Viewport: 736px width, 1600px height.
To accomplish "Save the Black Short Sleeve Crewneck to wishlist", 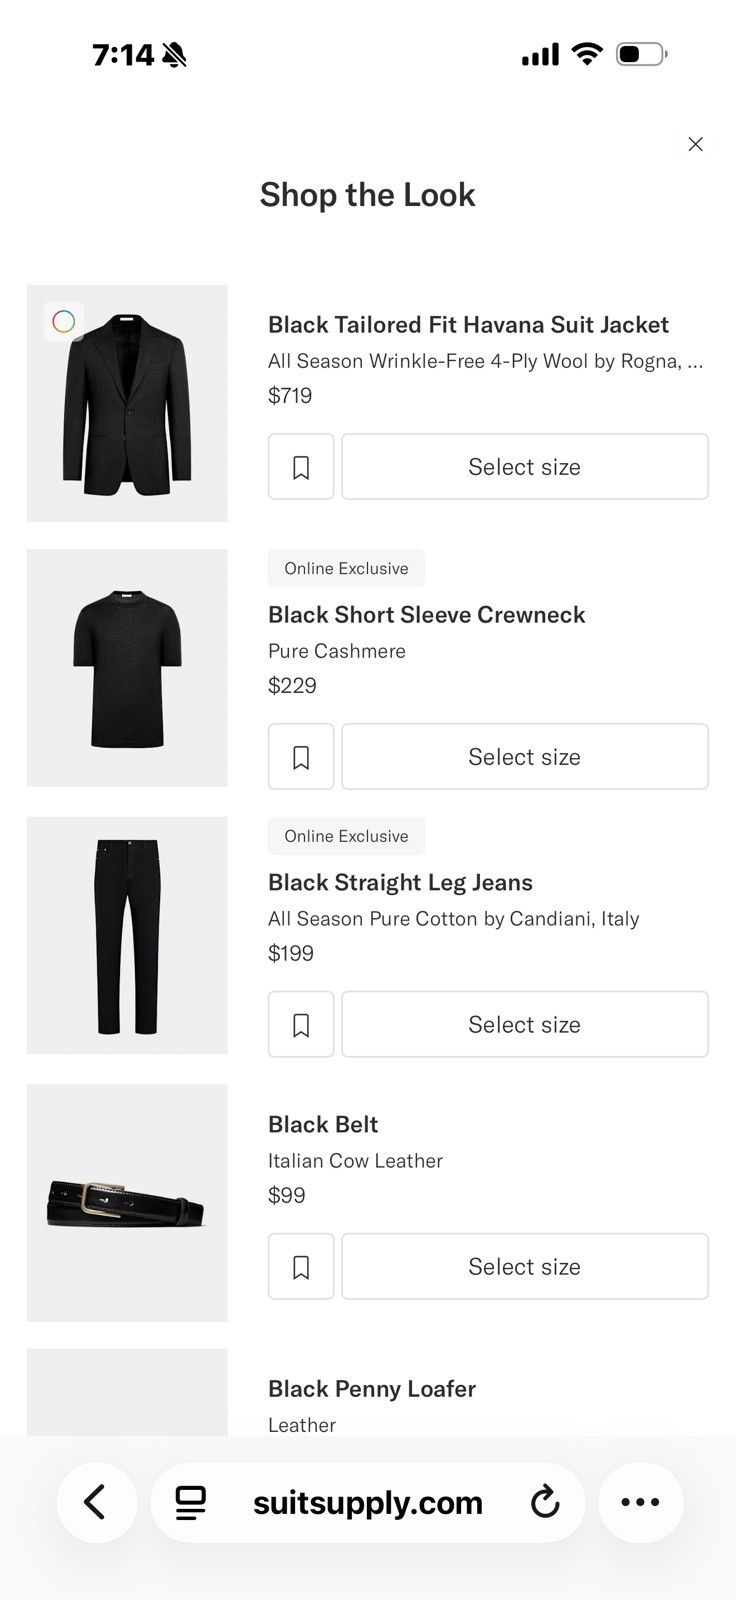I will [301, 757].
